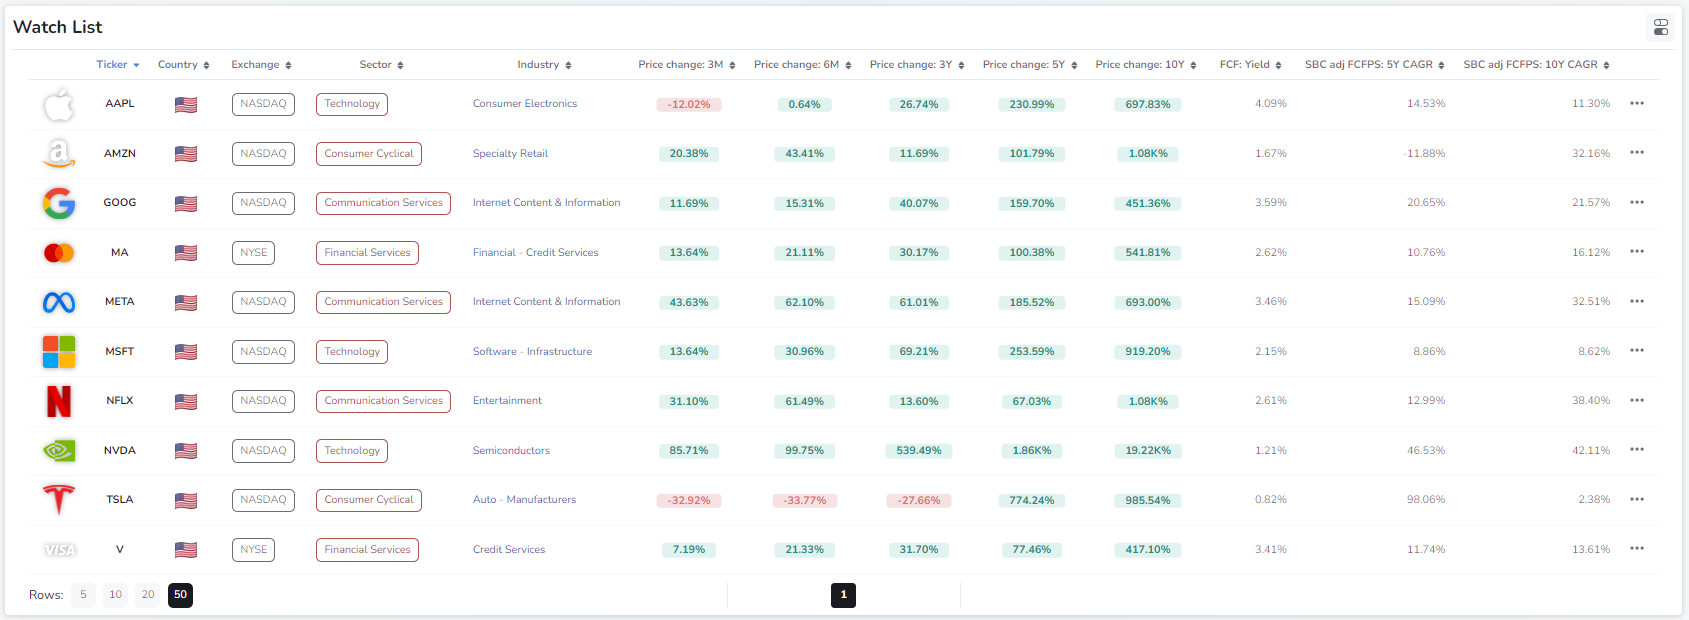Click the Meta logo in META row
Viewport: 1689px width, 620px height.
[x=59, y=302]
